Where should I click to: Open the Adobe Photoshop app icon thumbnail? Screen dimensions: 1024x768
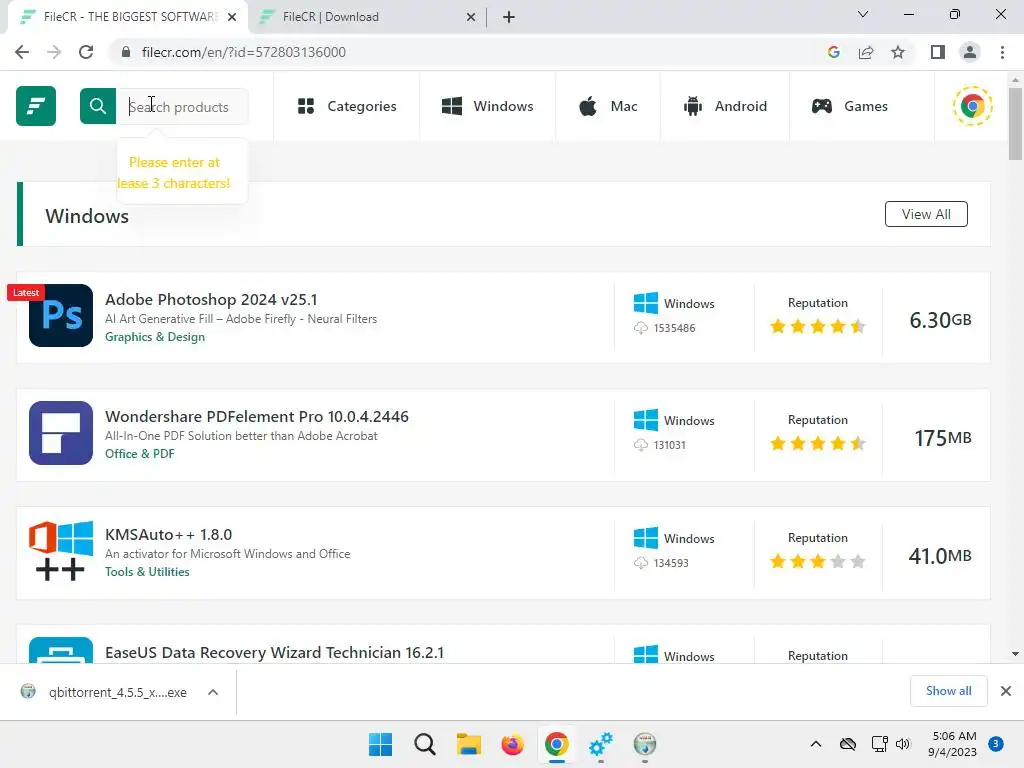click(61, 315)
